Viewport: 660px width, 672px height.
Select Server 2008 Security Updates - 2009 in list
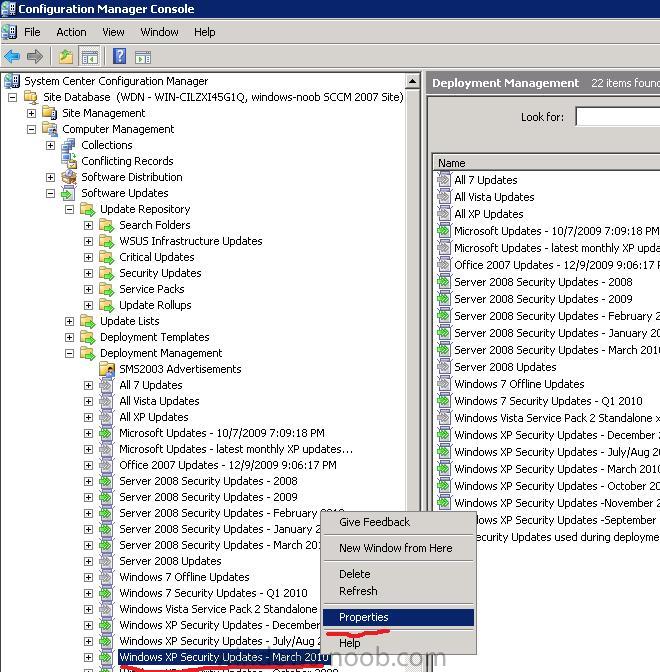[543, 299]
